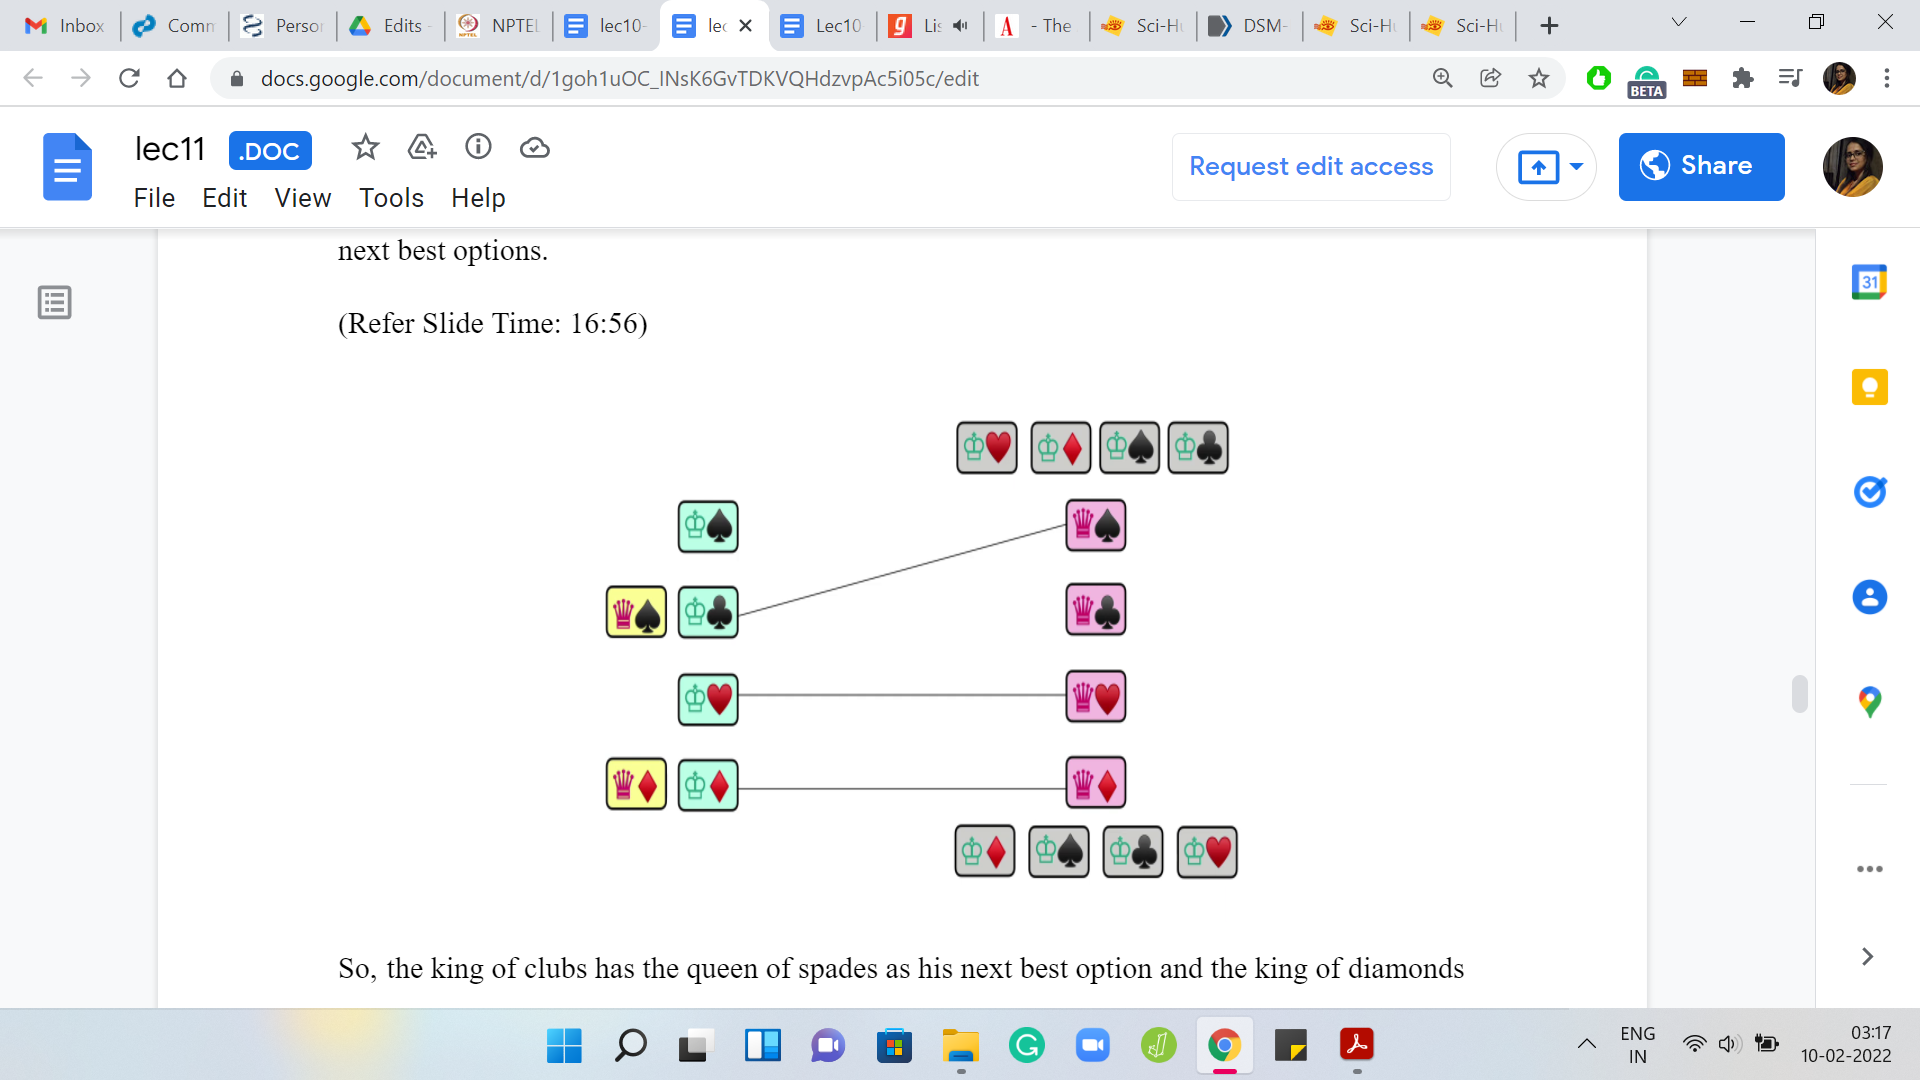Open Google Tasks in side panel

point(1869,492)
